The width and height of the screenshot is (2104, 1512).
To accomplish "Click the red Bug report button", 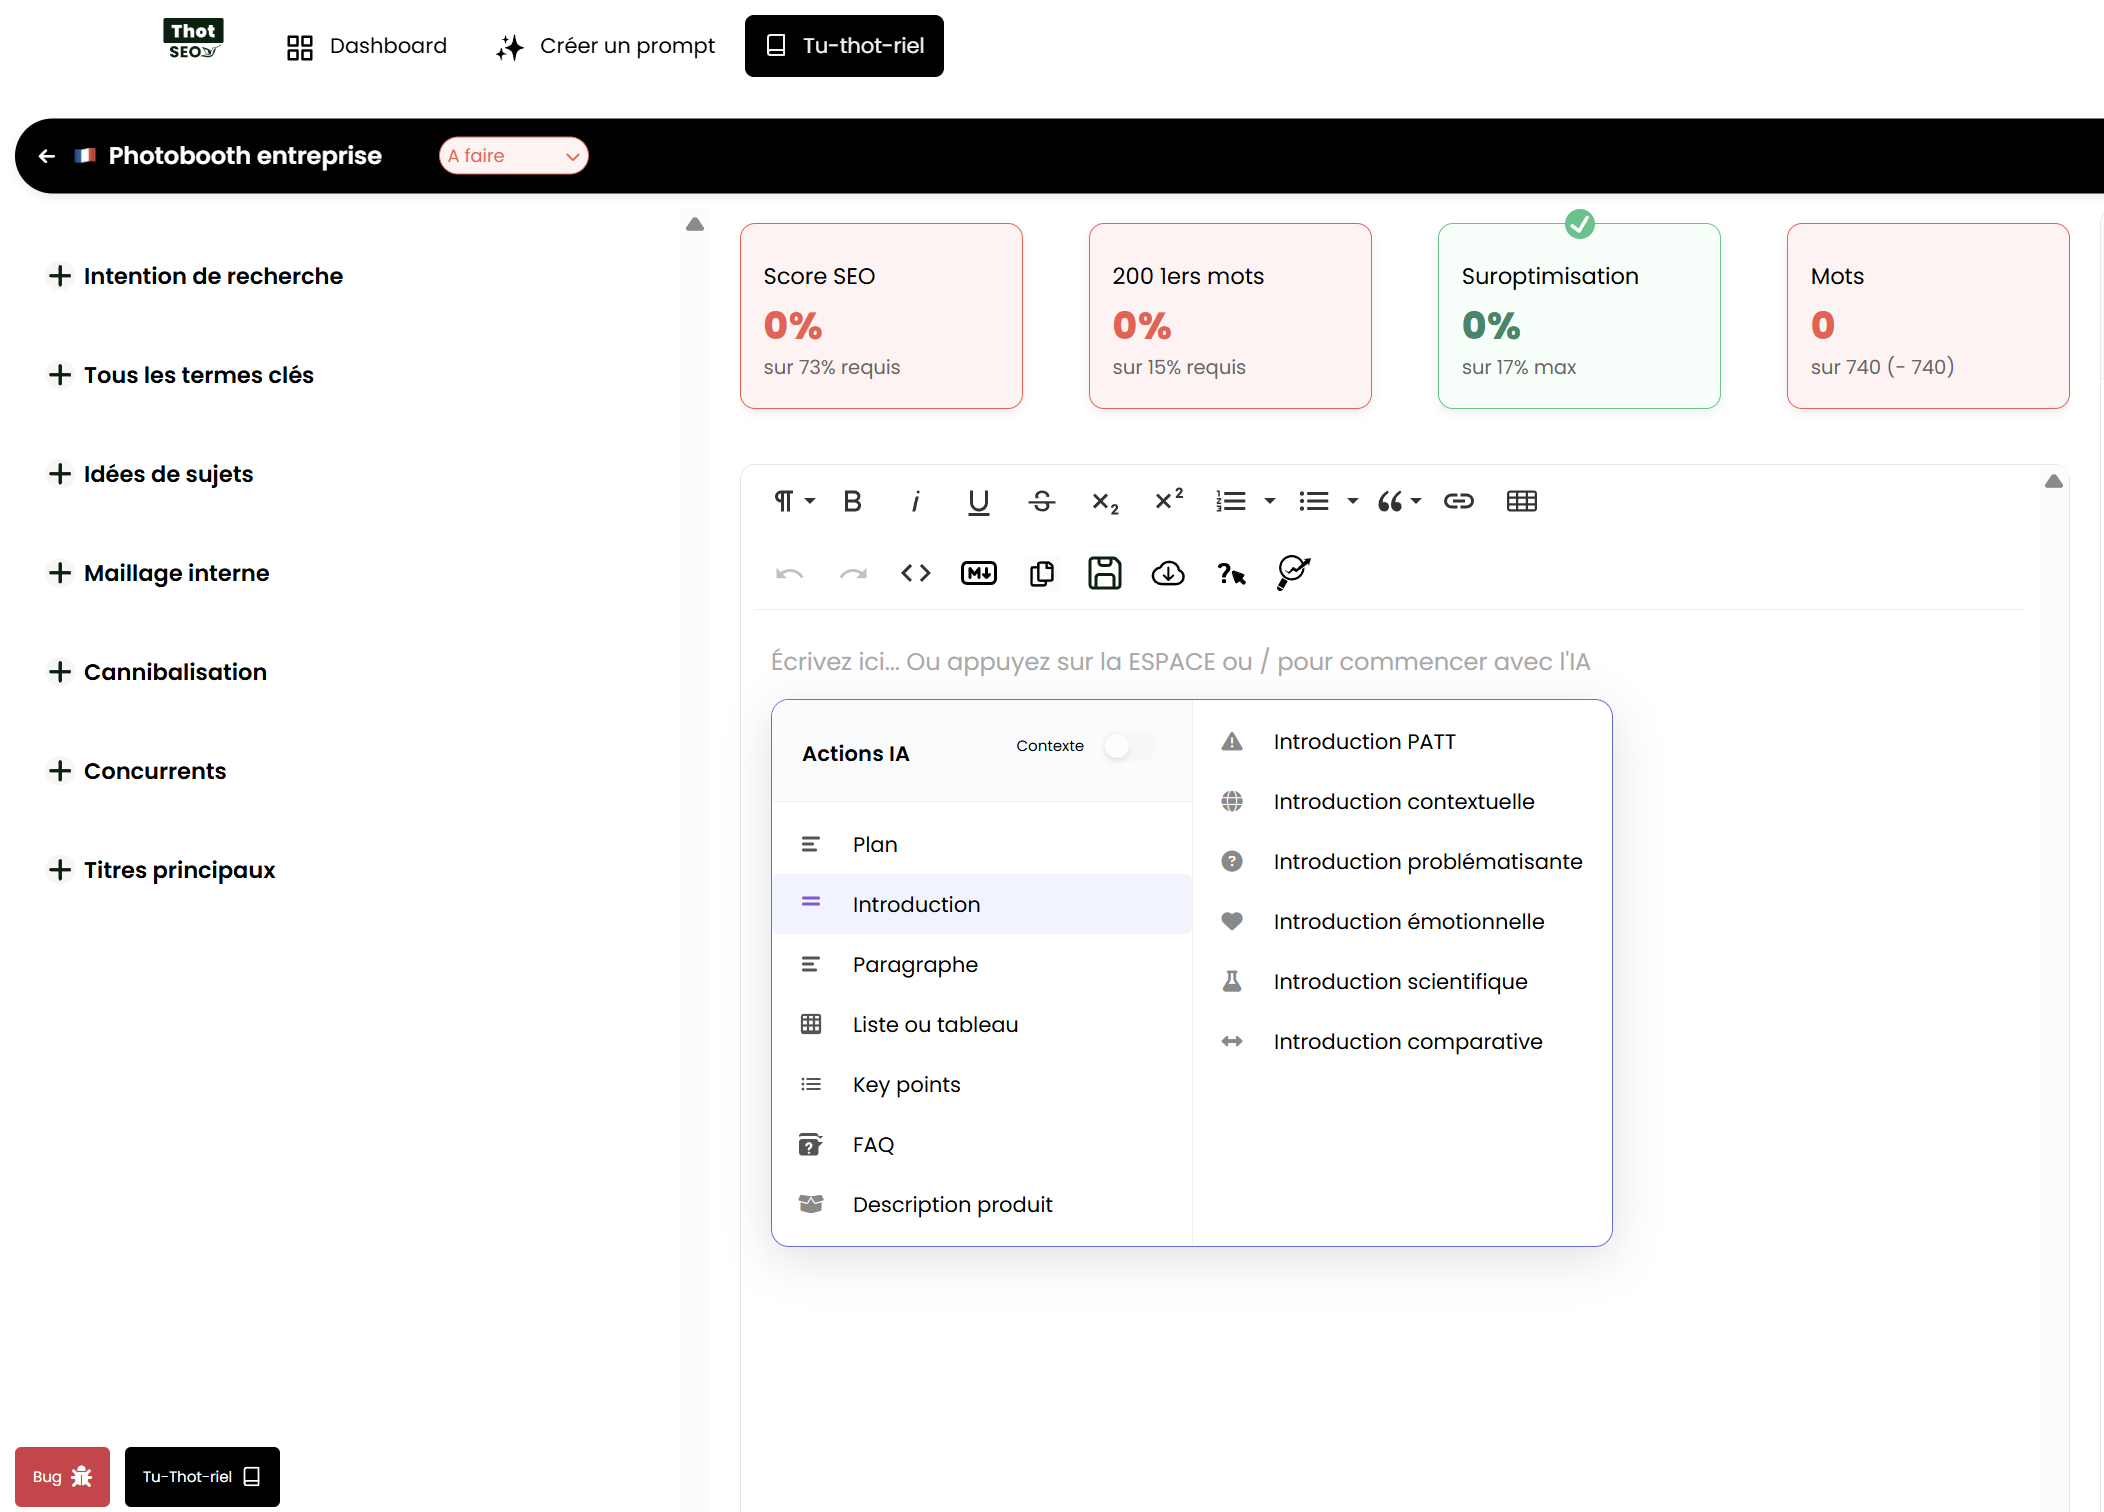I will [x=62, y=1476].
